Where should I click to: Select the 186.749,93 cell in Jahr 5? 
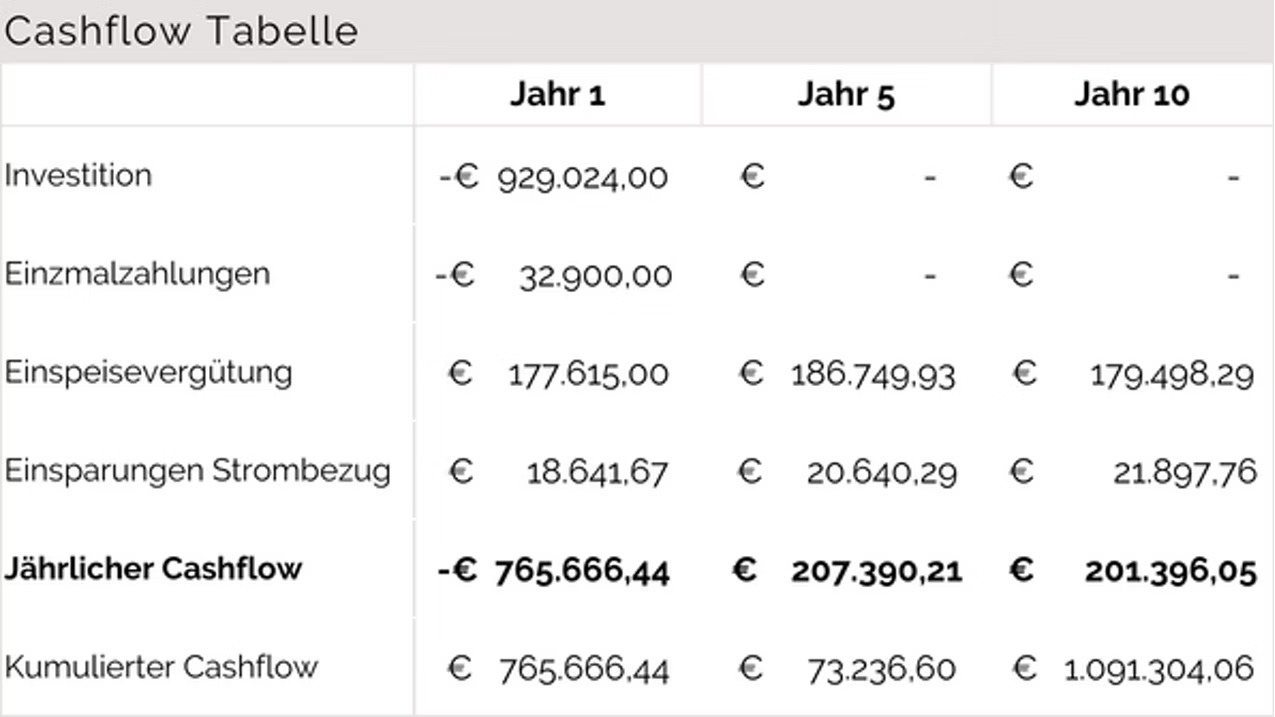coord(873,375)
